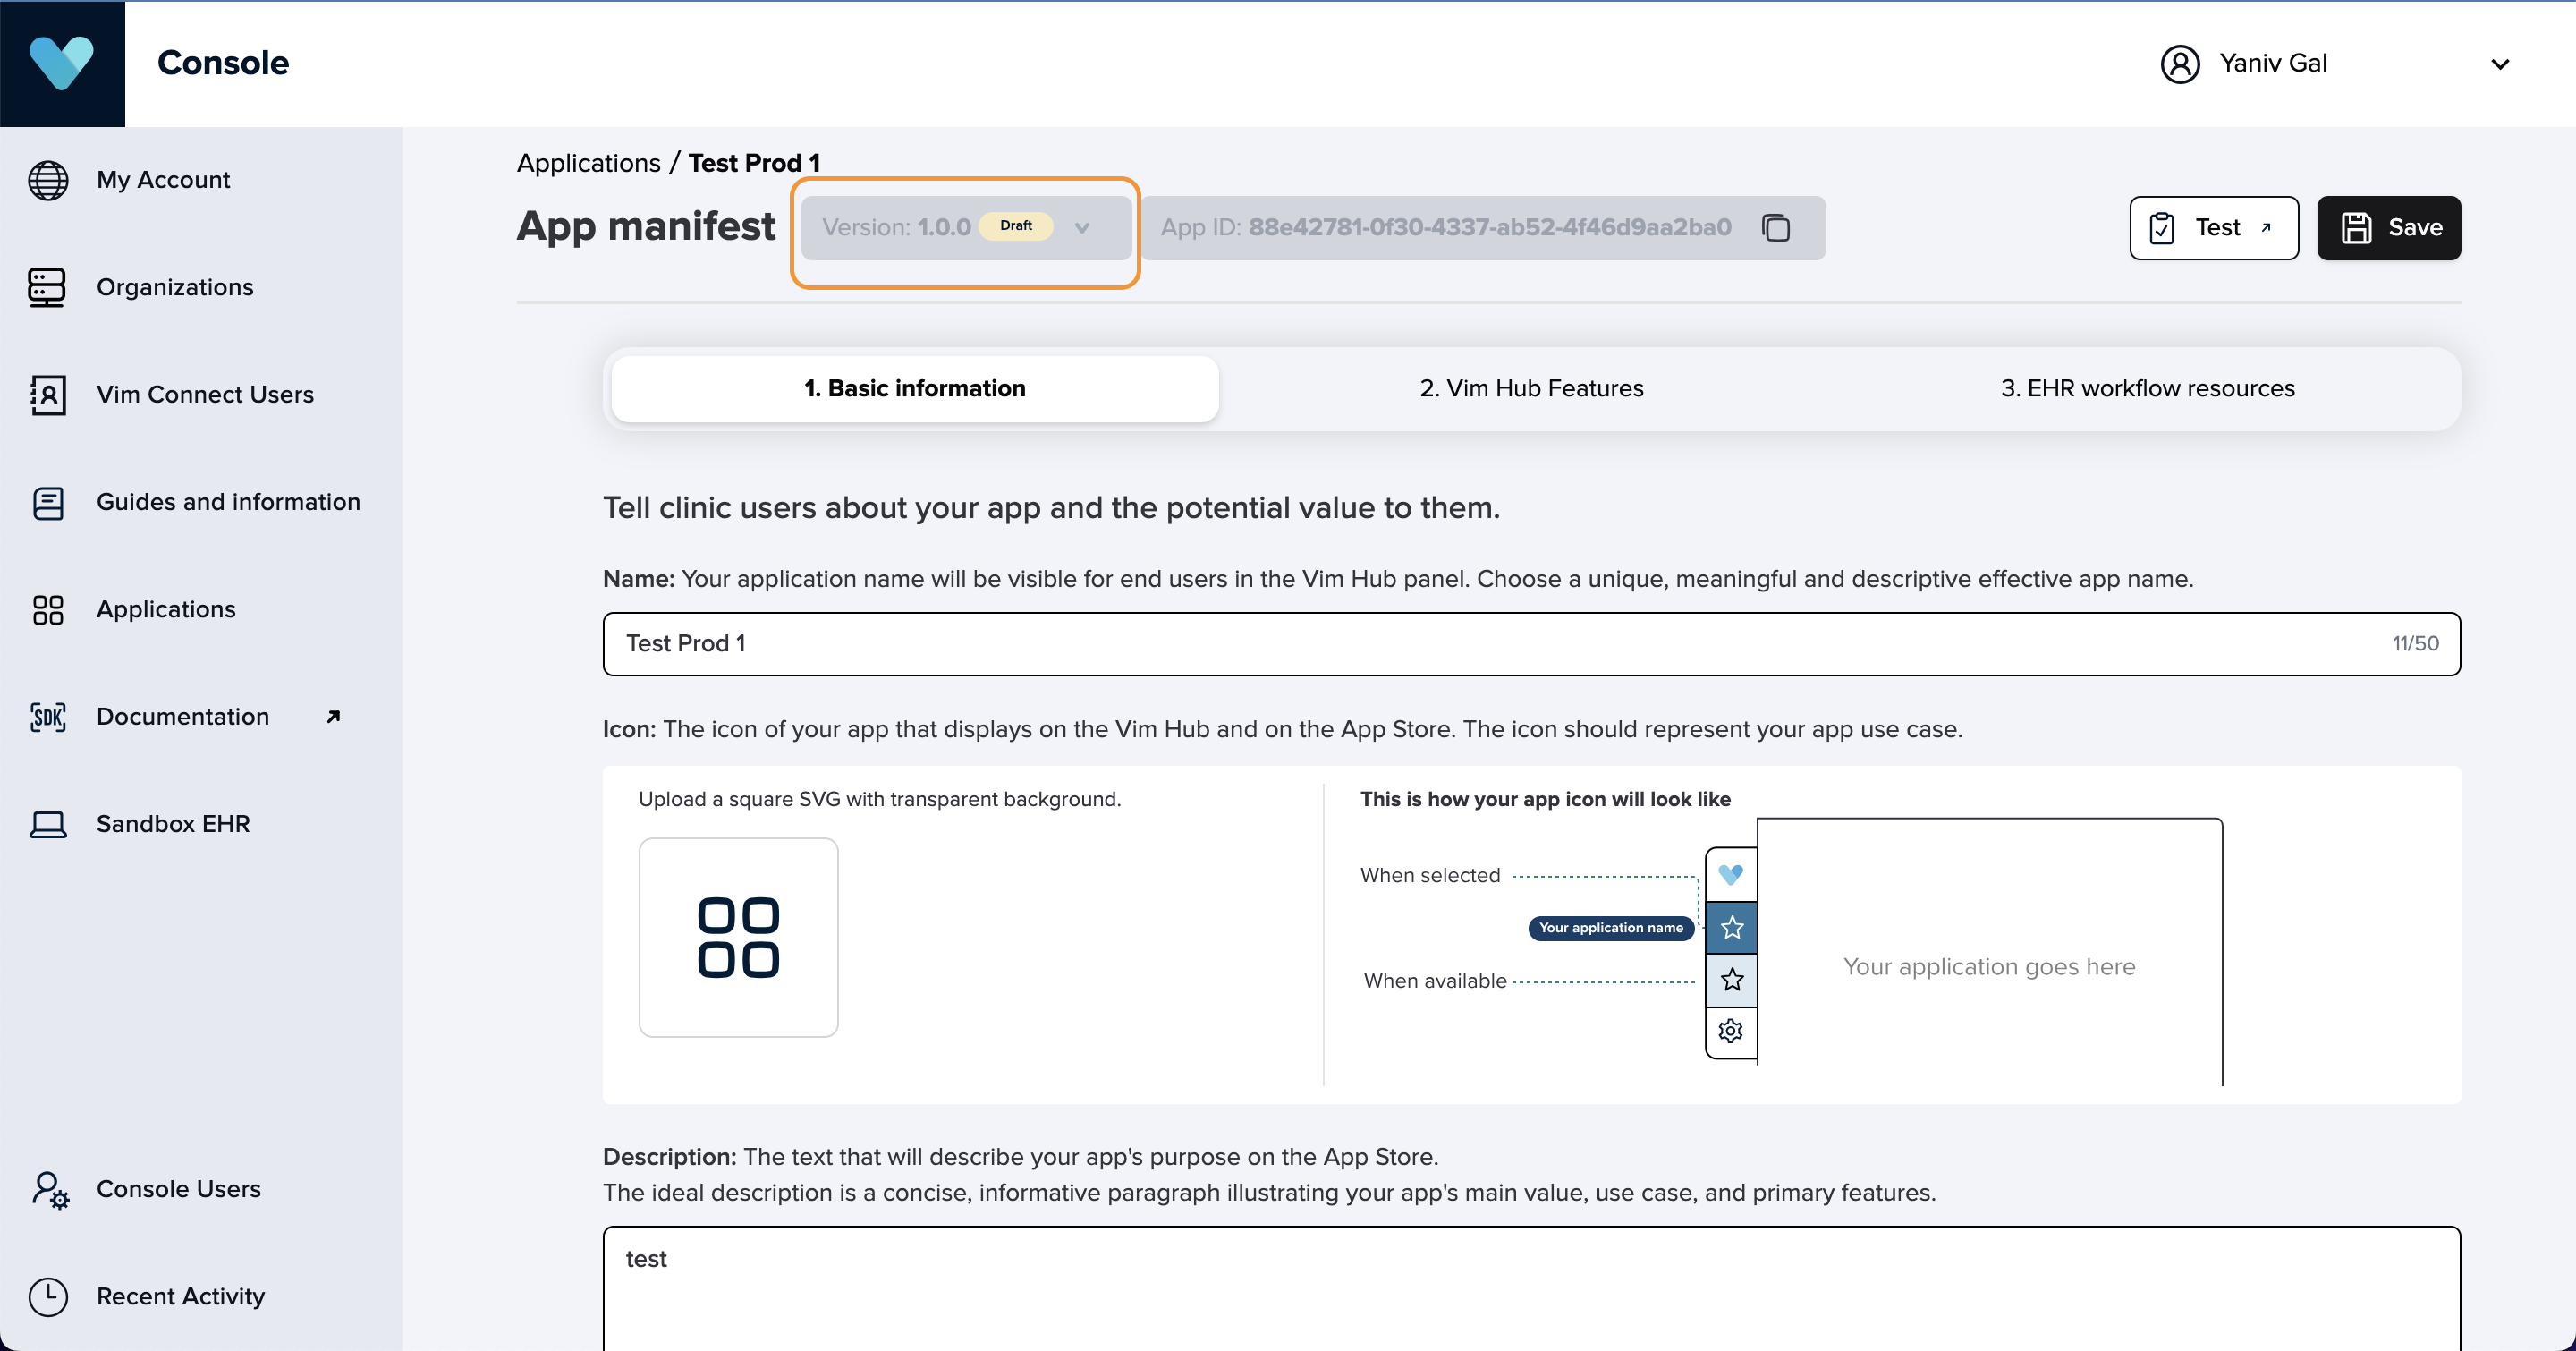Click the 'When selected' label
This screenshot has height=1351, width=2576.
pyautogui.click(x=1430, y=875)
